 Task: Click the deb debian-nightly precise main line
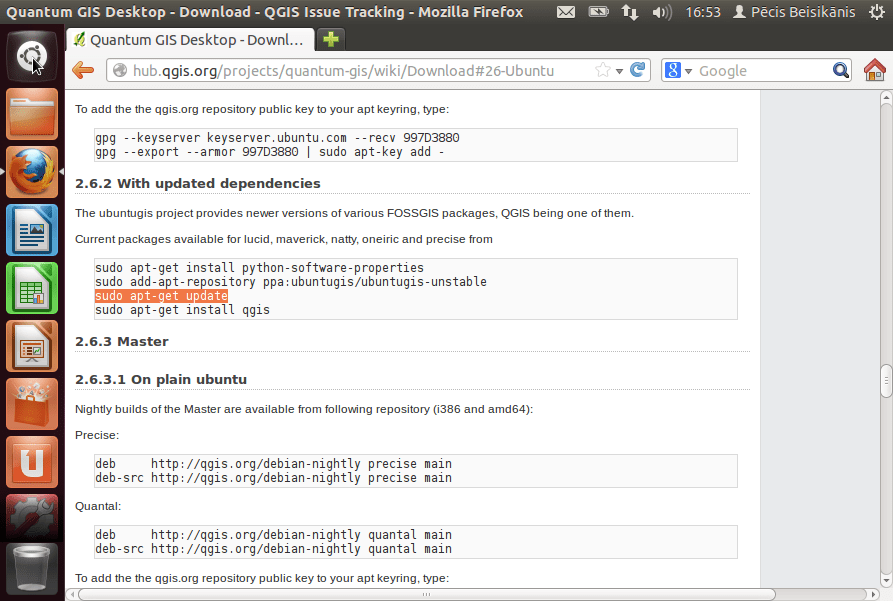[273, 464]
